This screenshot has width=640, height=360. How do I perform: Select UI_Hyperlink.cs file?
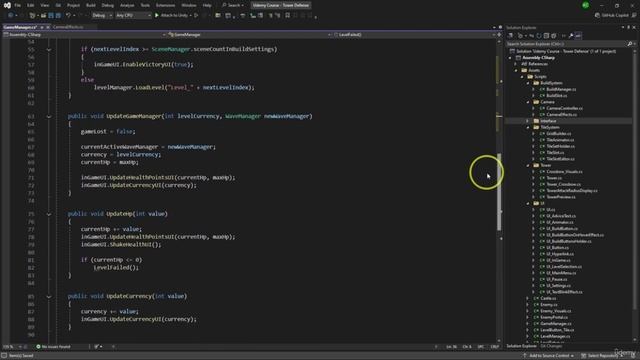(560, 254)
